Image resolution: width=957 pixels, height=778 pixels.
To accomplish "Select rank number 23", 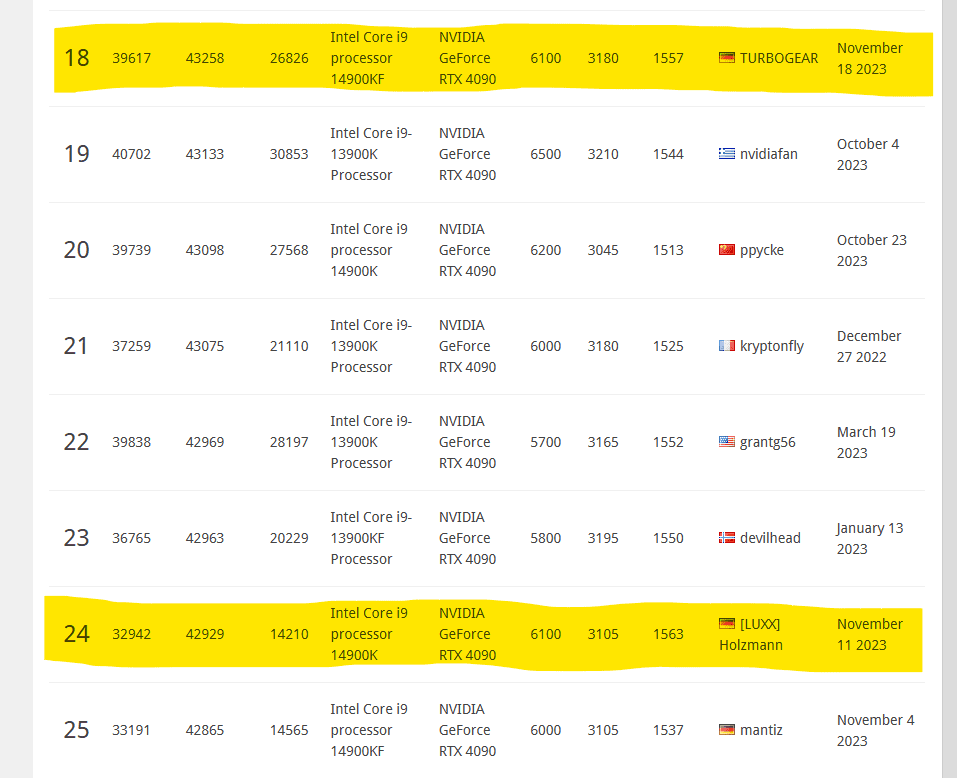I will [76, 538].
